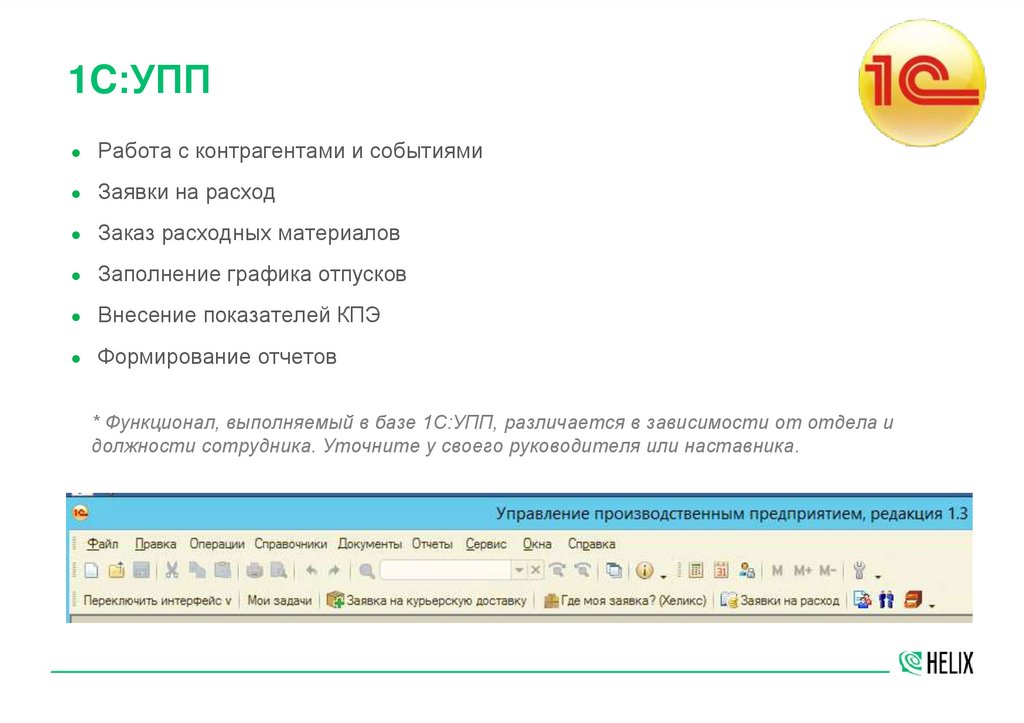Open the Документы menu

click(x=370, y=543)
